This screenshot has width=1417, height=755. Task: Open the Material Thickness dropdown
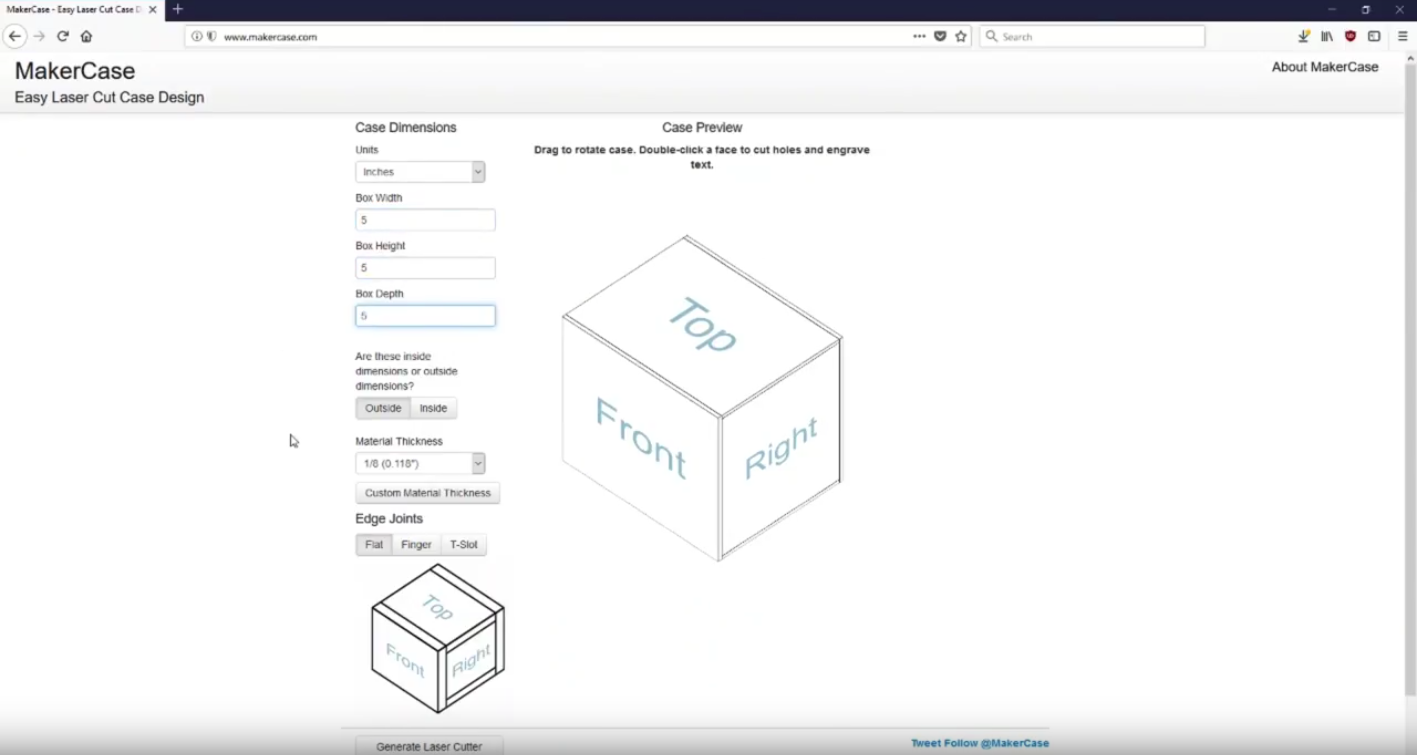click(x=420, y=464)
